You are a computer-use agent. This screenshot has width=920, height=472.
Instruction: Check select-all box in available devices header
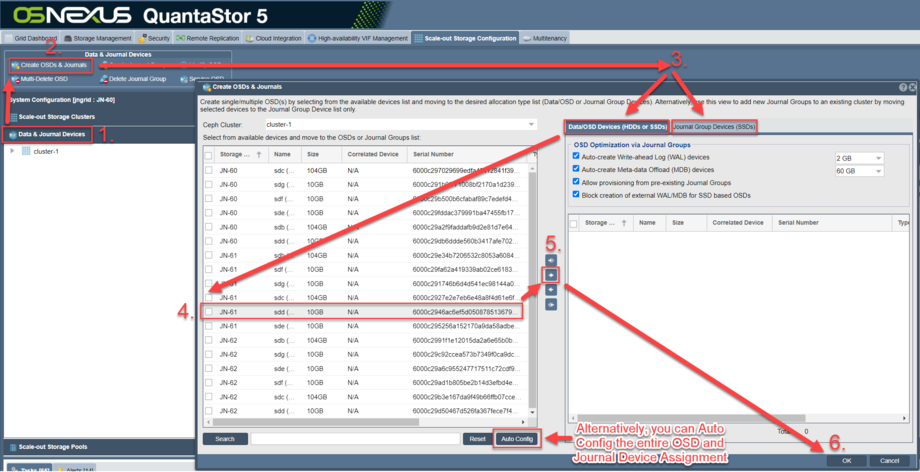click(x=208, y=155)
